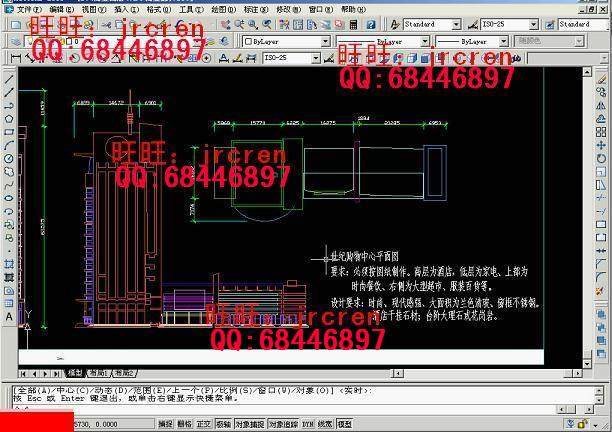The width and height of the screenshot is (612, 432).
Task: Open the ByLayer lineweight dropdown
Action: tap(504, 41)
